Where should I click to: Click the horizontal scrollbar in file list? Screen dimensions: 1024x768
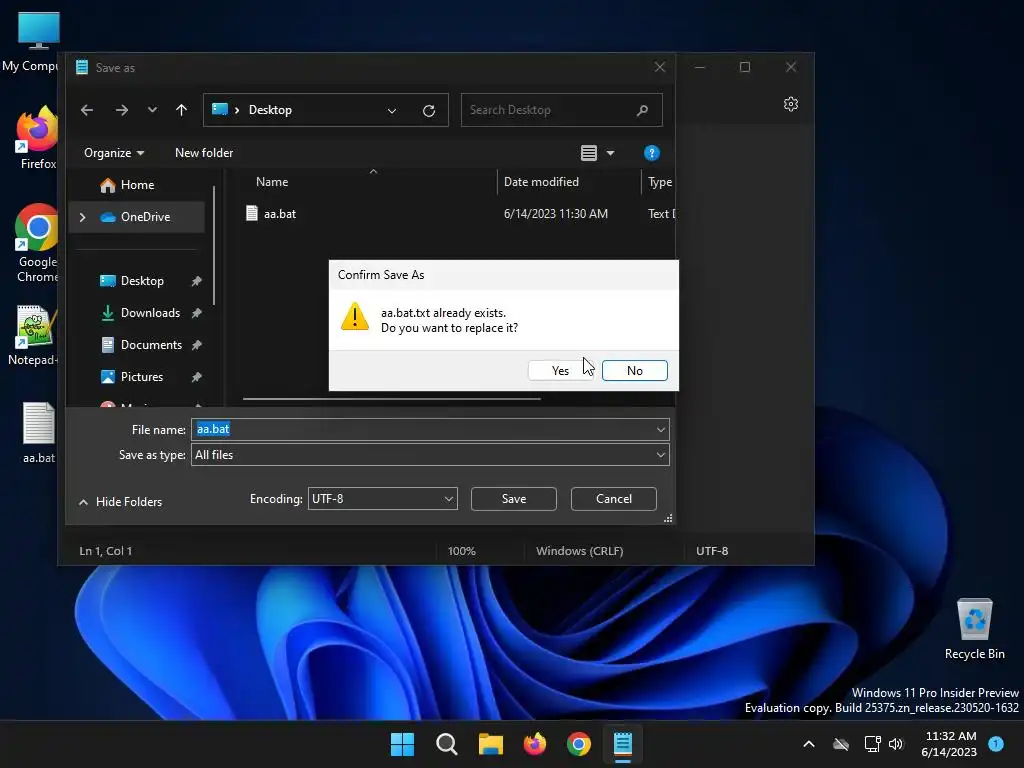(x=391, y=398)
